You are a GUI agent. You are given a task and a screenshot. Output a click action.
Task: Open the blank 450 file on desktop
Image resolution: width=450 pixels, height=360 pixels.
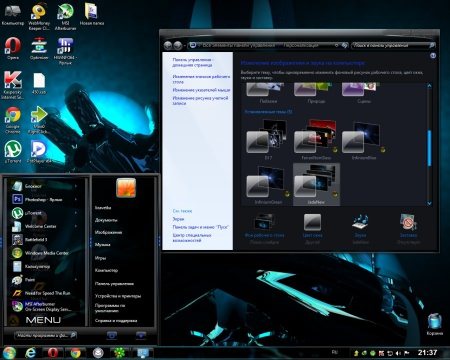tap(39, 83)
